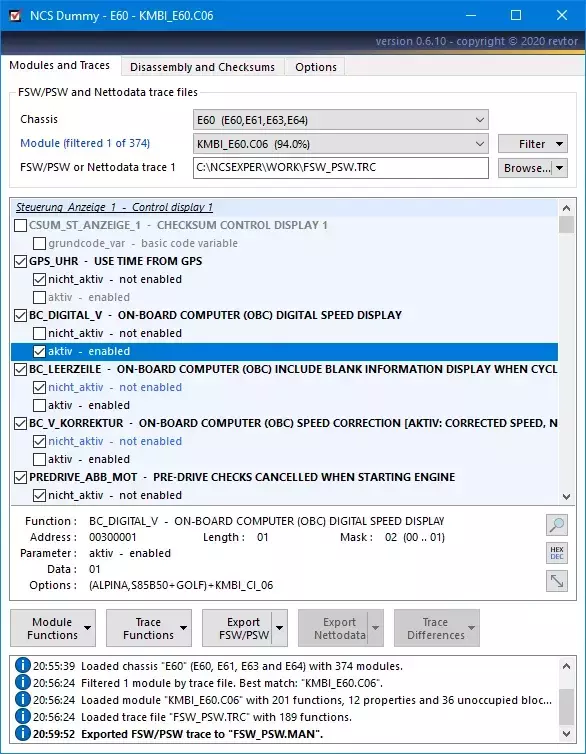
Task: Click the NCS Dummy app icon in title bar
Action: [x=15, y=15]
